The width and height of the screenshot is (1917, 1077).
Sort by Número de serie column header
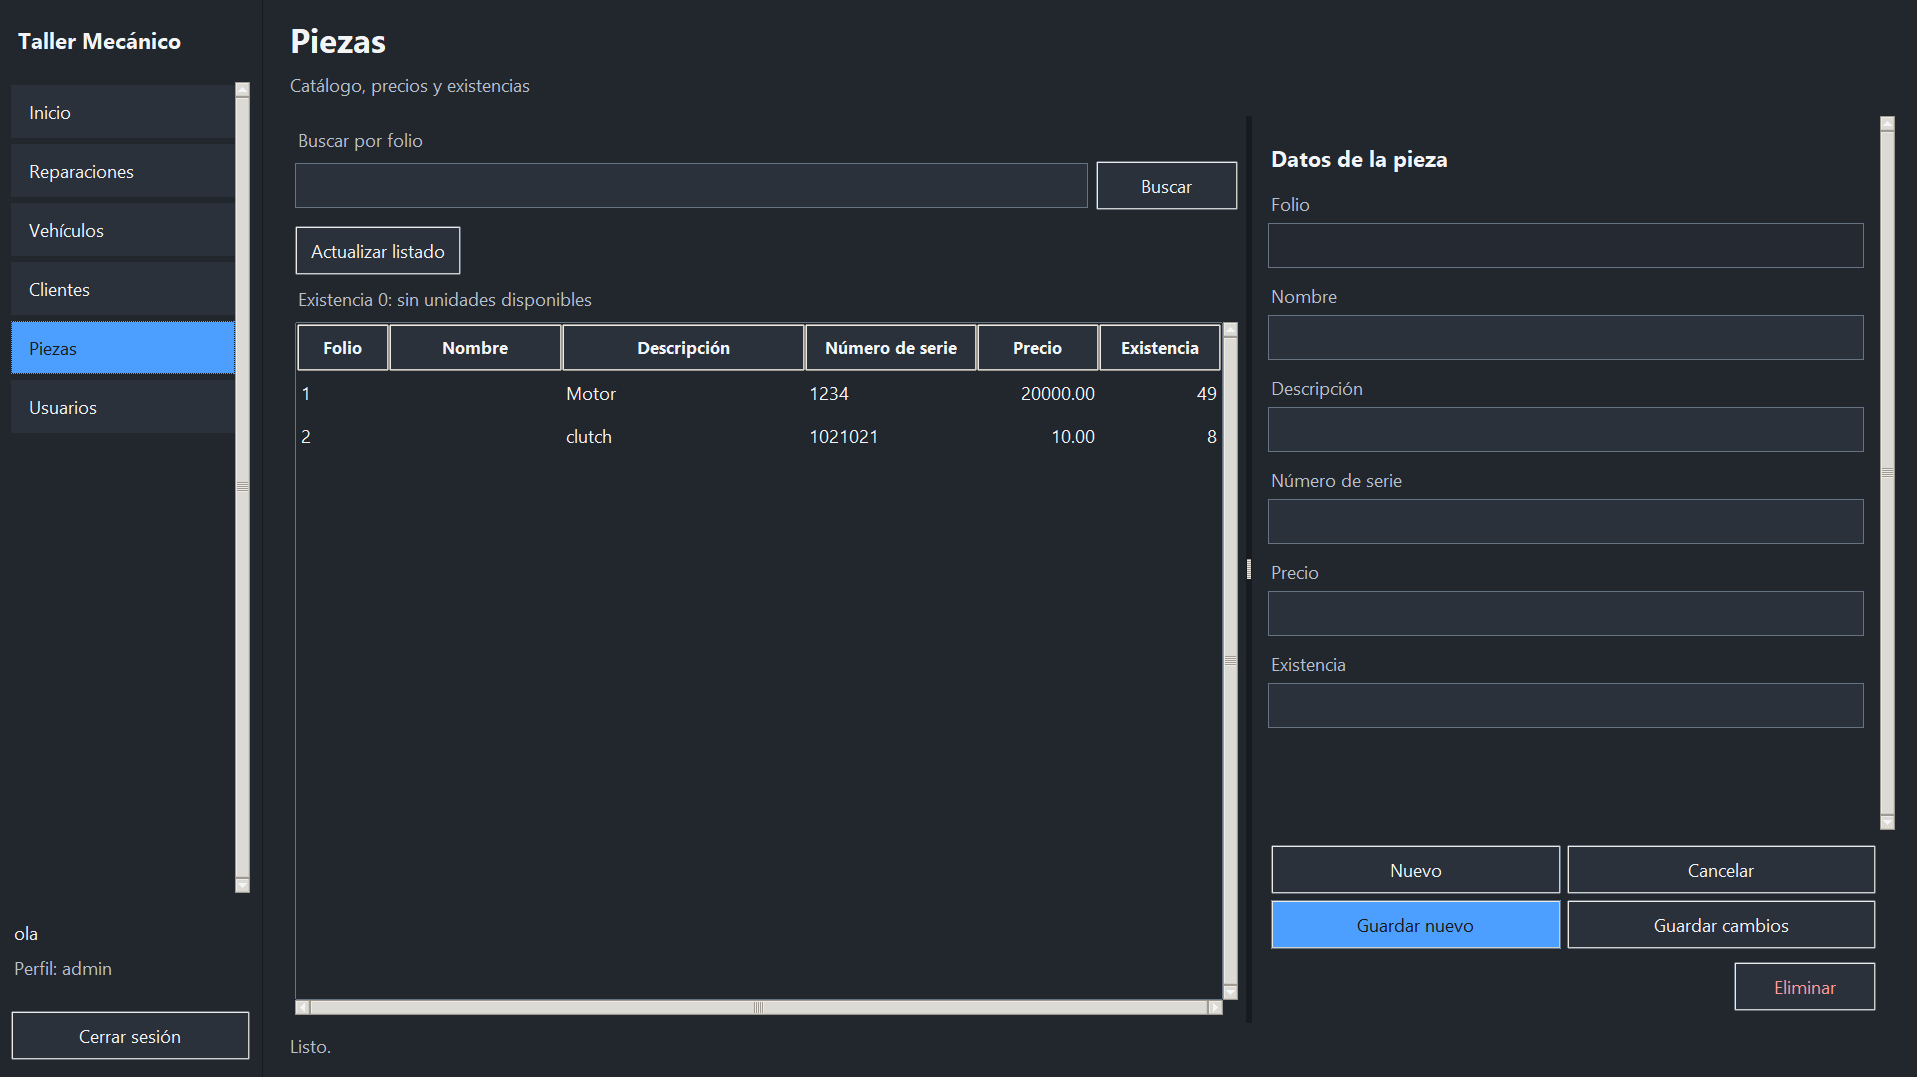click(890, 348)
